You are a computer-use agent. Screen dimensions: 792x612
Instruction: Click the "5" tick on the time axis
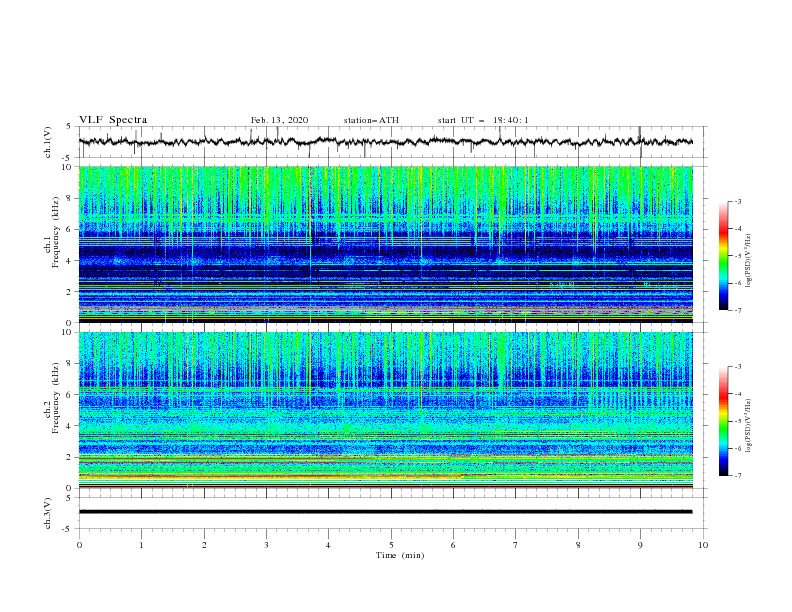391,545
